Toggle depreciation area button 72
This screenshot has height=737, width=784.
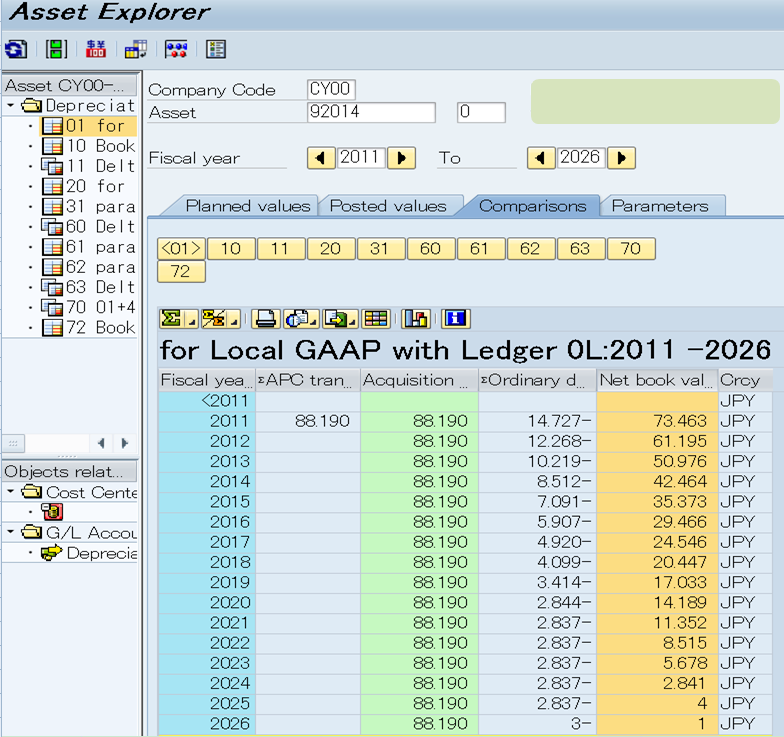click(182, 272)
